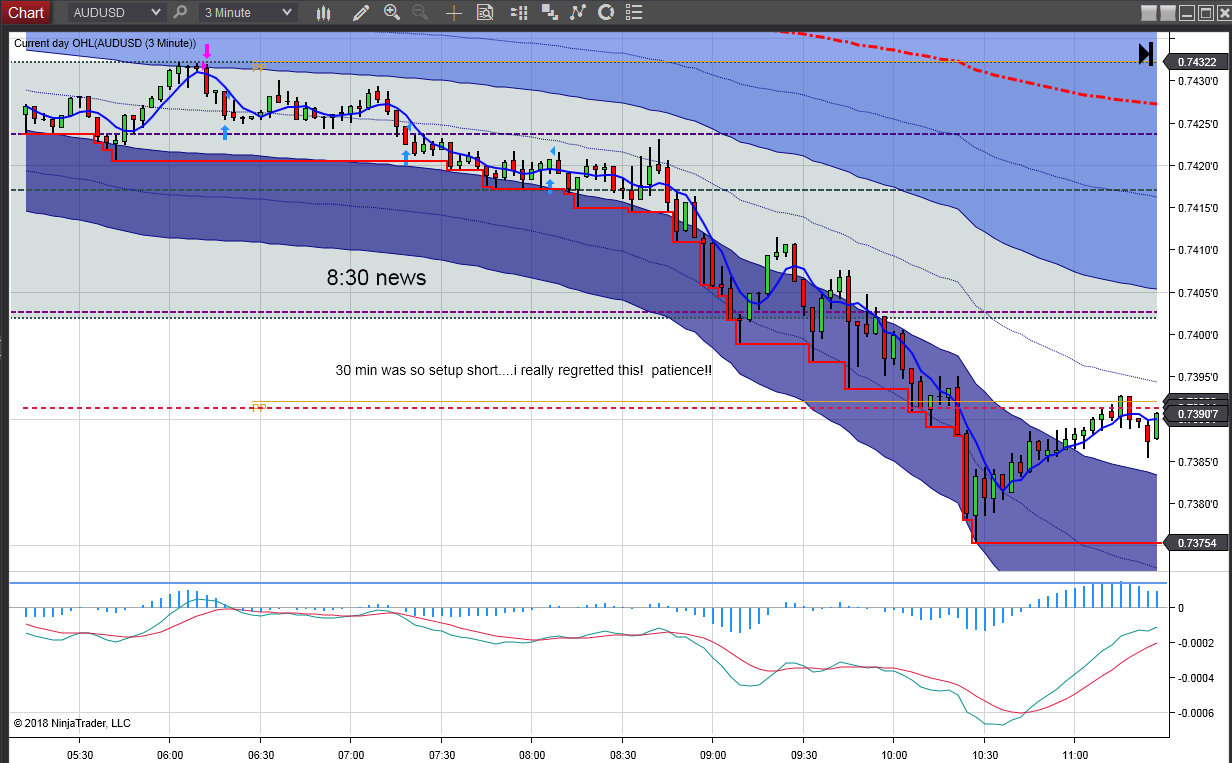
Task: Click the -0.0004 MACD axis label
Action: [1197, 678]
